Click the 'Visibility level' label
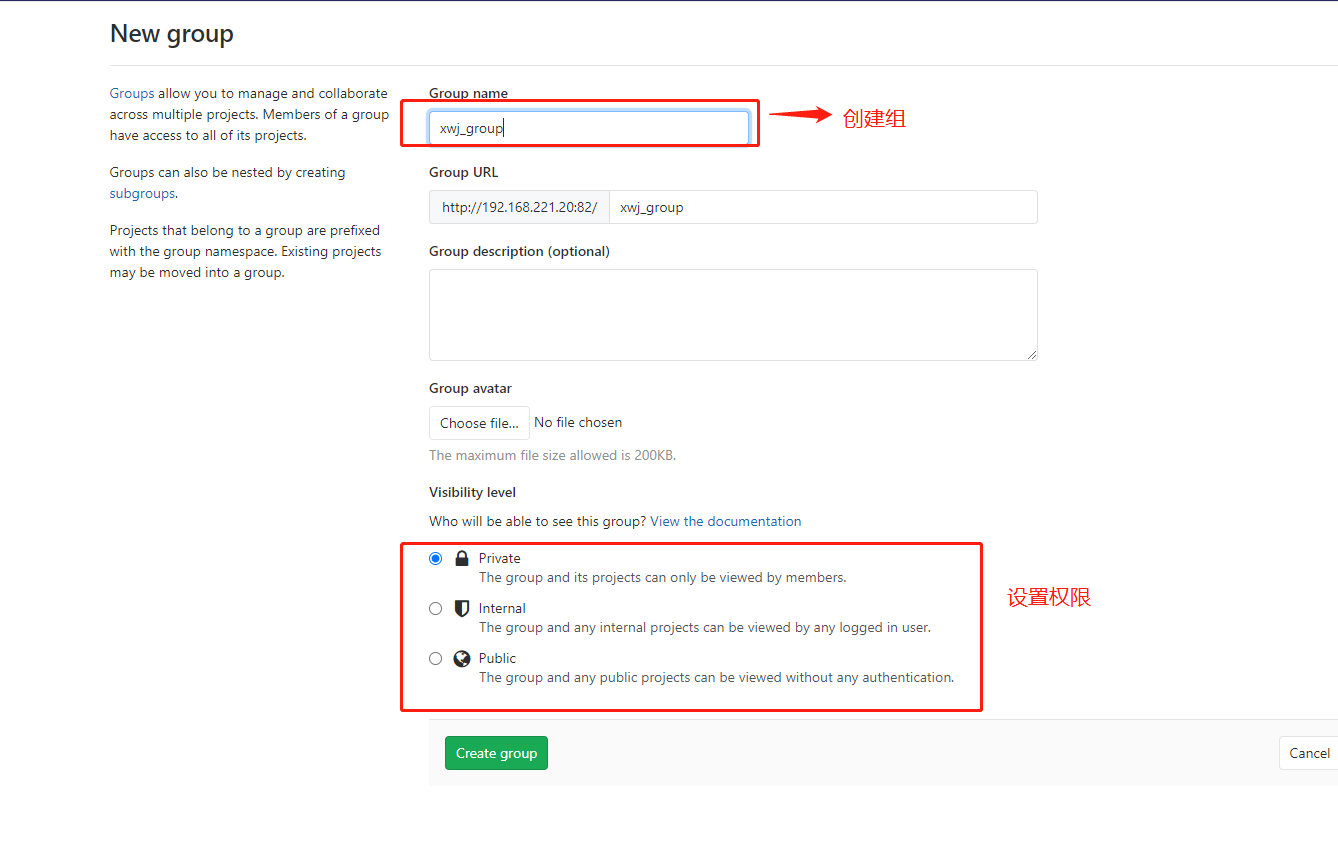 pos(472,492)
